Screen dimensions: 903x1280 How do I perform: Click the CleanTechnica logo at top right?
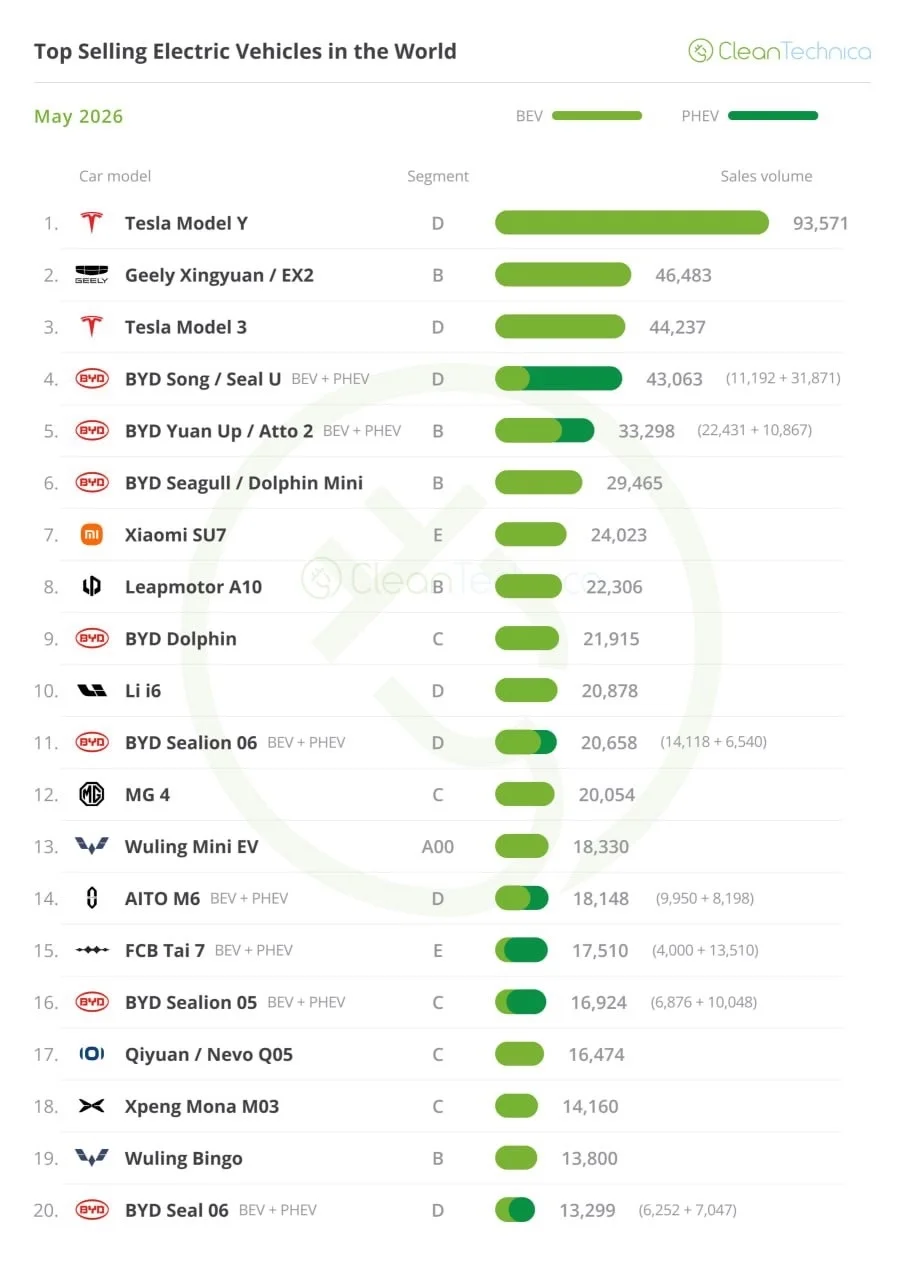coord(779,51)
